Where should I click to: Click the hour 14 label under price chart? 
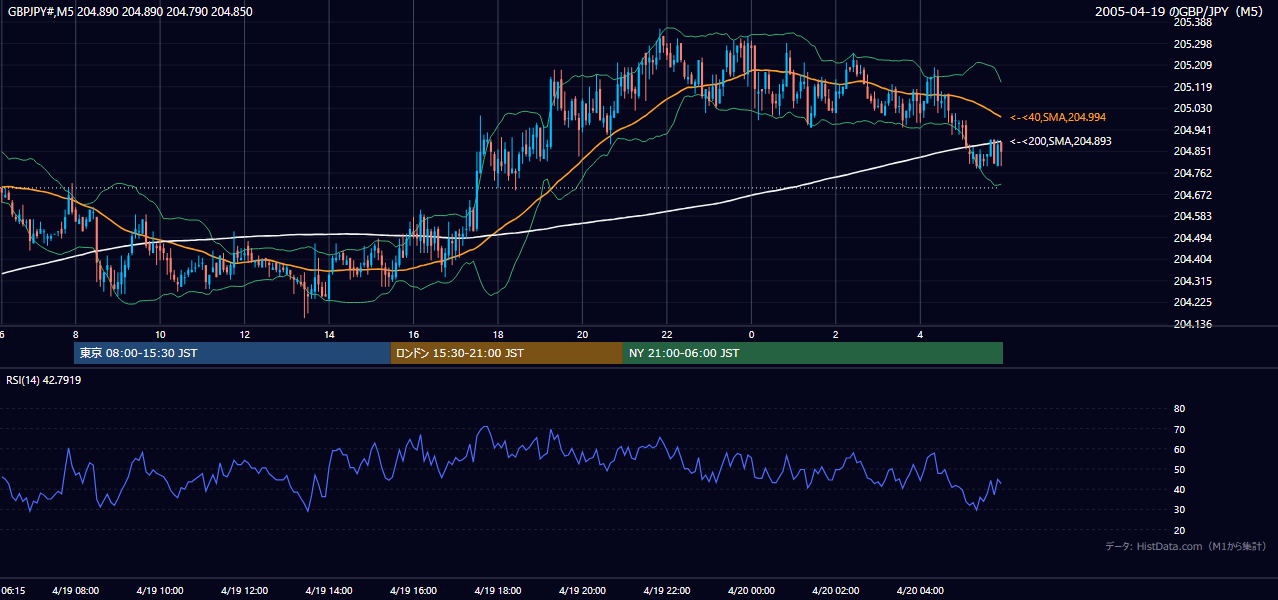coord(329,334)
